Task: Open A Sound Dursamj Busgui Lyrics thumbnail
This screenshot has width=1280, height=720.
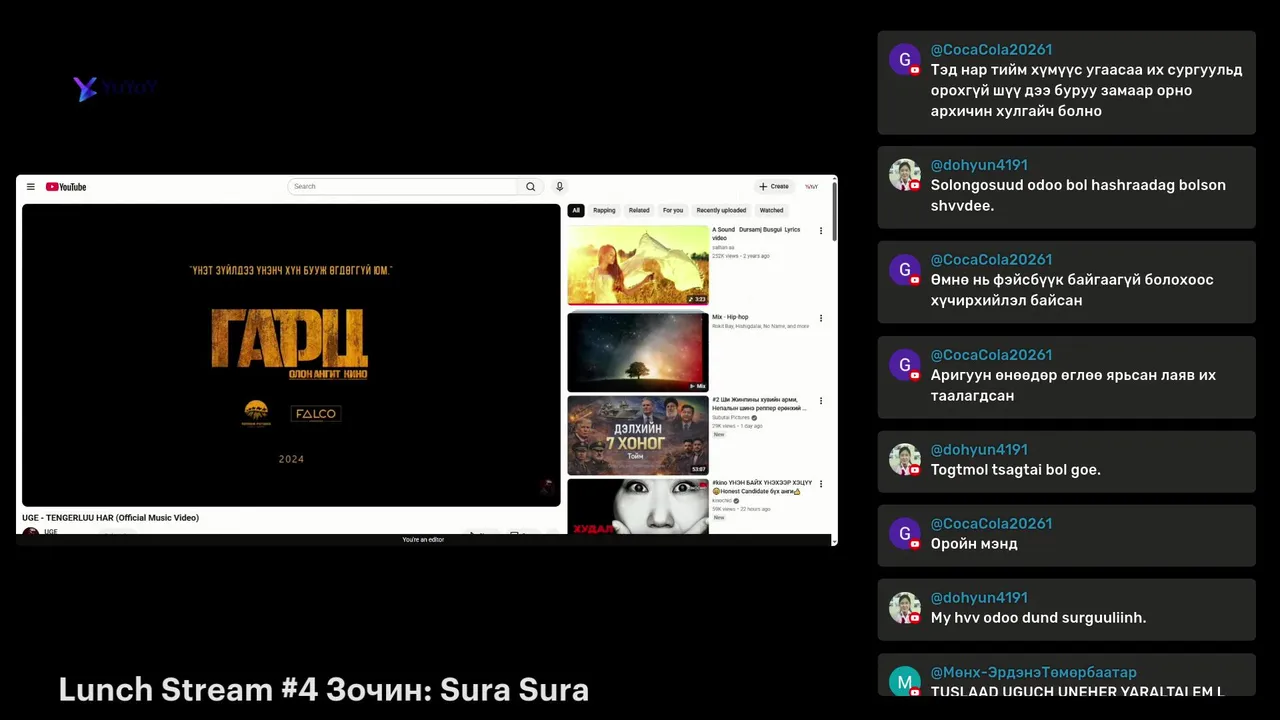Action: (x=638, y=265)
